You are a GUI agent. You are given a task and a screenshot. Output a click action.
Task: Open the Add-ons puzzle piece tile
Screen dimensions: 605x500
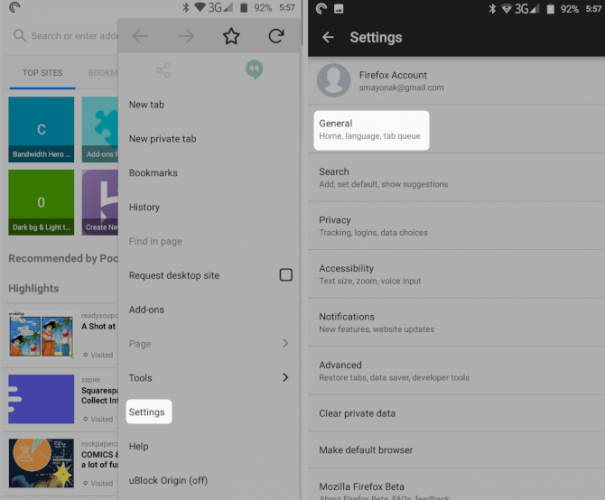click(x=100, y=129)
